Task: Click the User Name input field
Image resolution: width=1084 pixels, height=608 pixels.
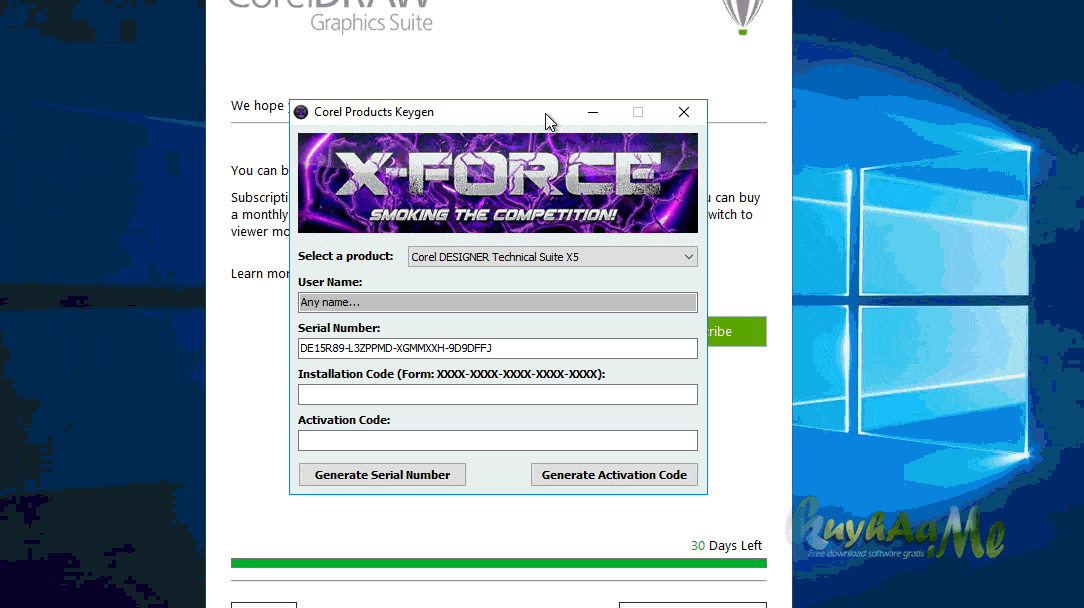Action: [x=497, y=302]
